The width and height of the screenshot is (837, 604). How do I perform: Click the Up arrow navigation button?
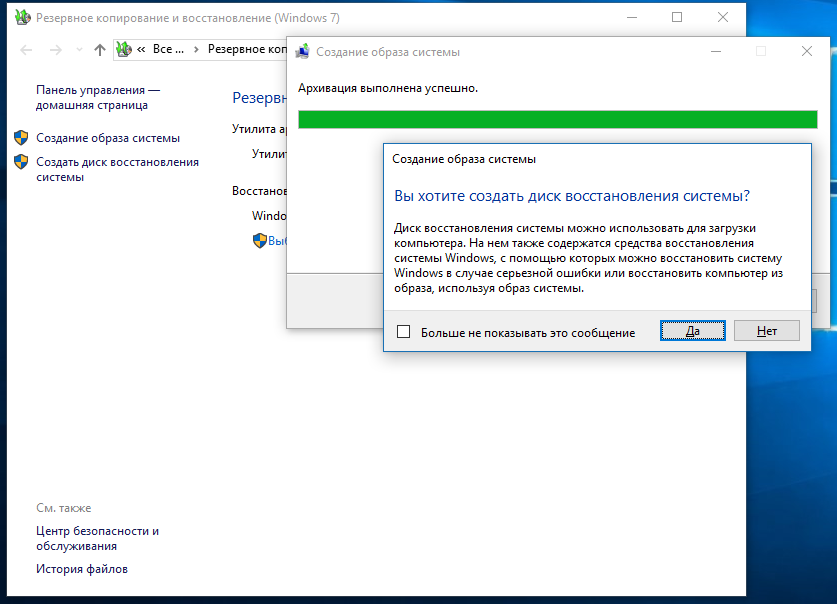coord(100,50)
